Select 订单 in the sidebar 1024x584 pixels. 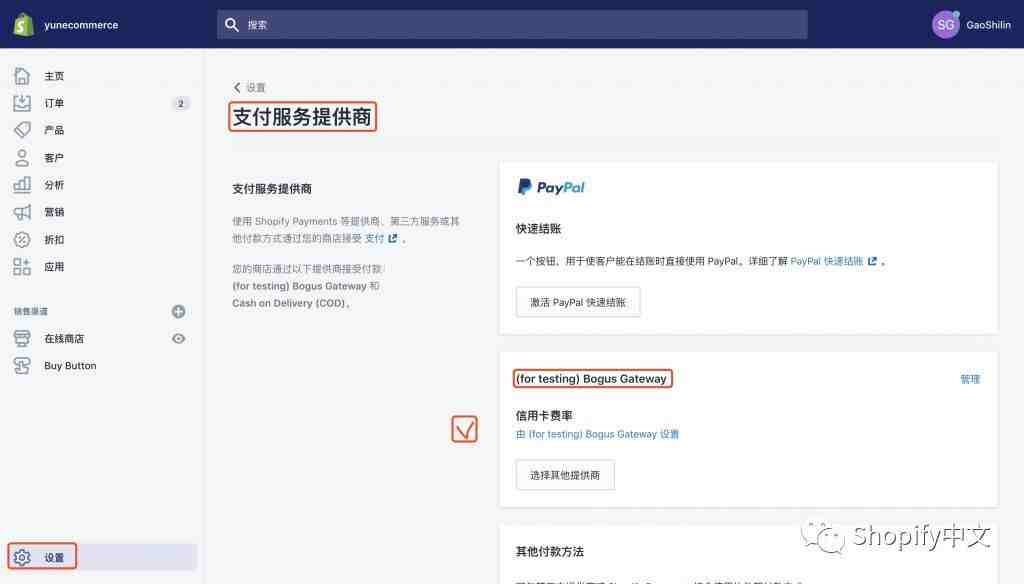[54, 103]
